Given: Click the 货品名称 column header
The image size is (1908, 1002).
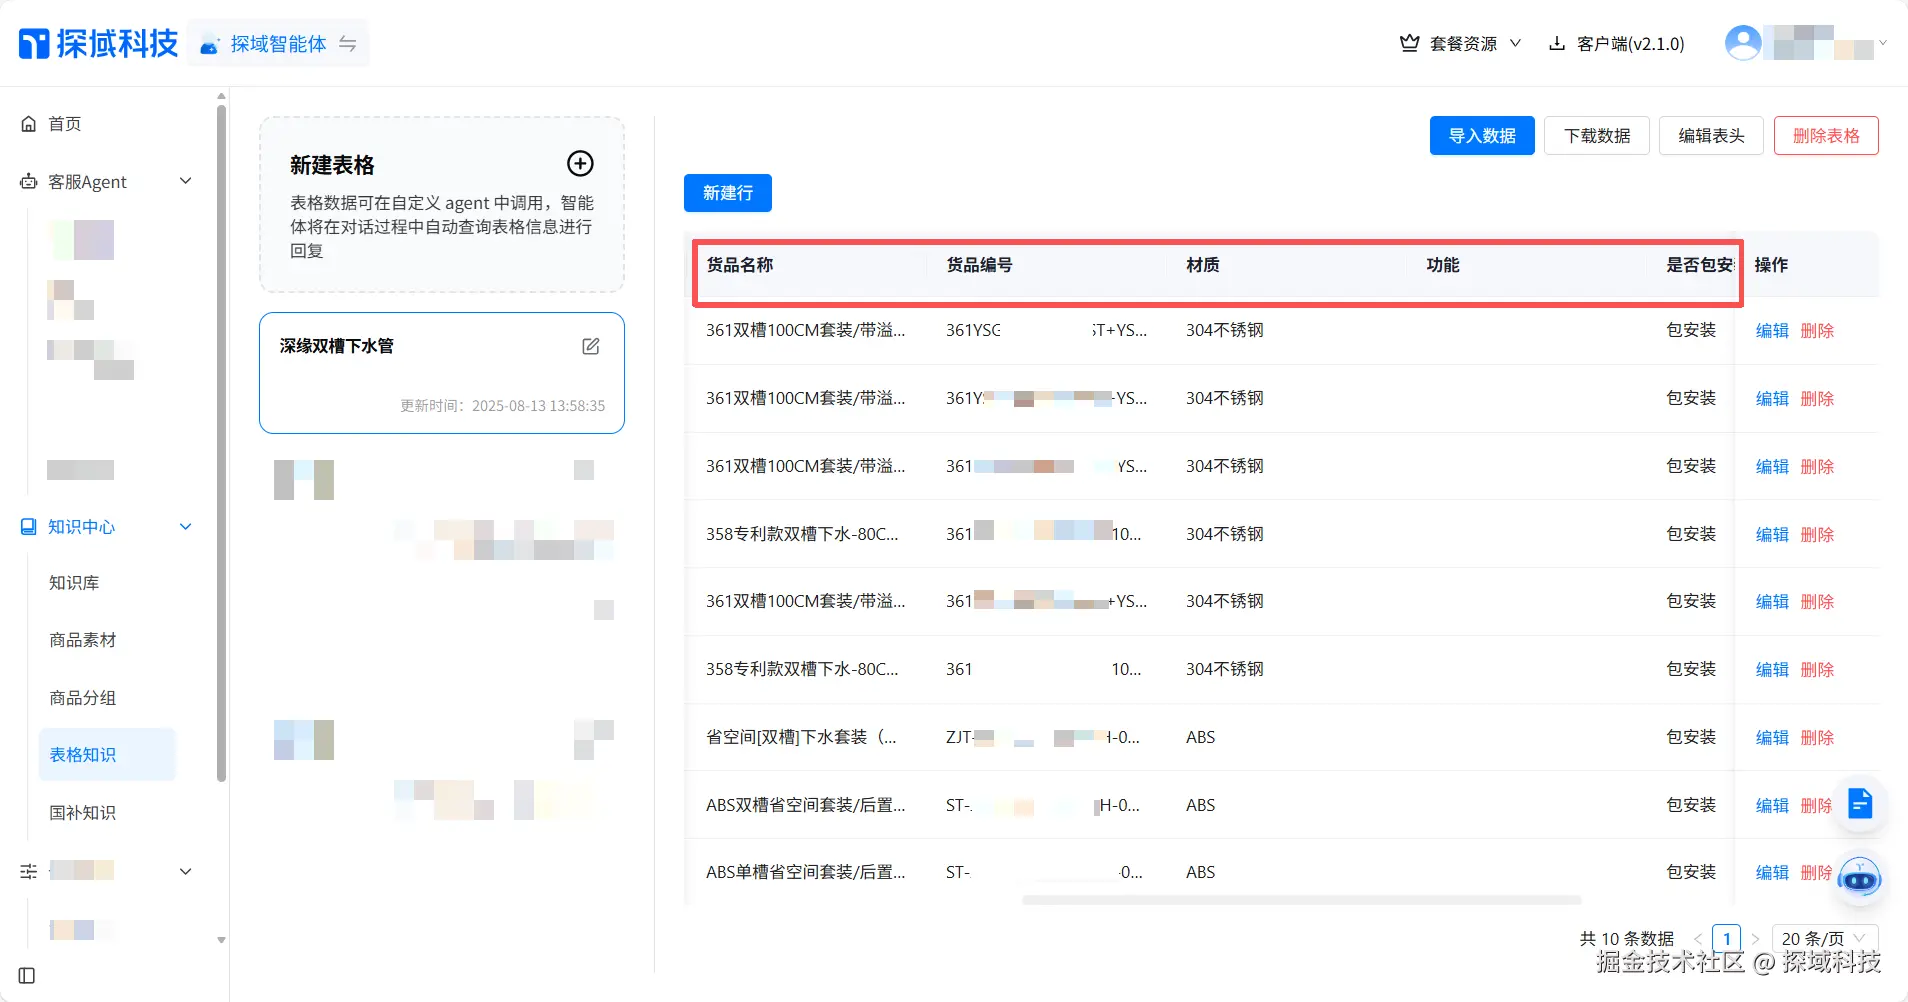Looking at the screenshot, I should (740, 265).
